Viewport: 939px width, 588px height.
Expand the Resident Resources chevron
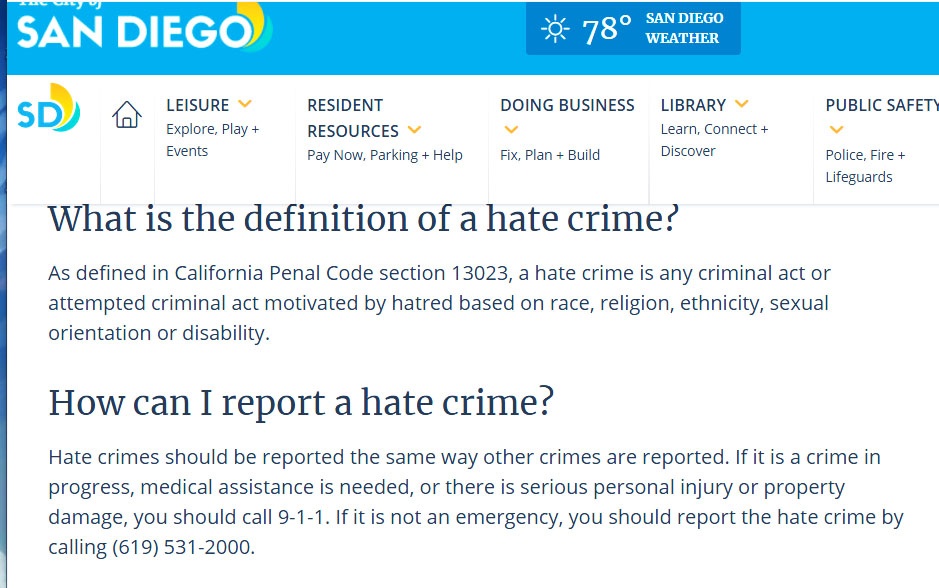414,129
